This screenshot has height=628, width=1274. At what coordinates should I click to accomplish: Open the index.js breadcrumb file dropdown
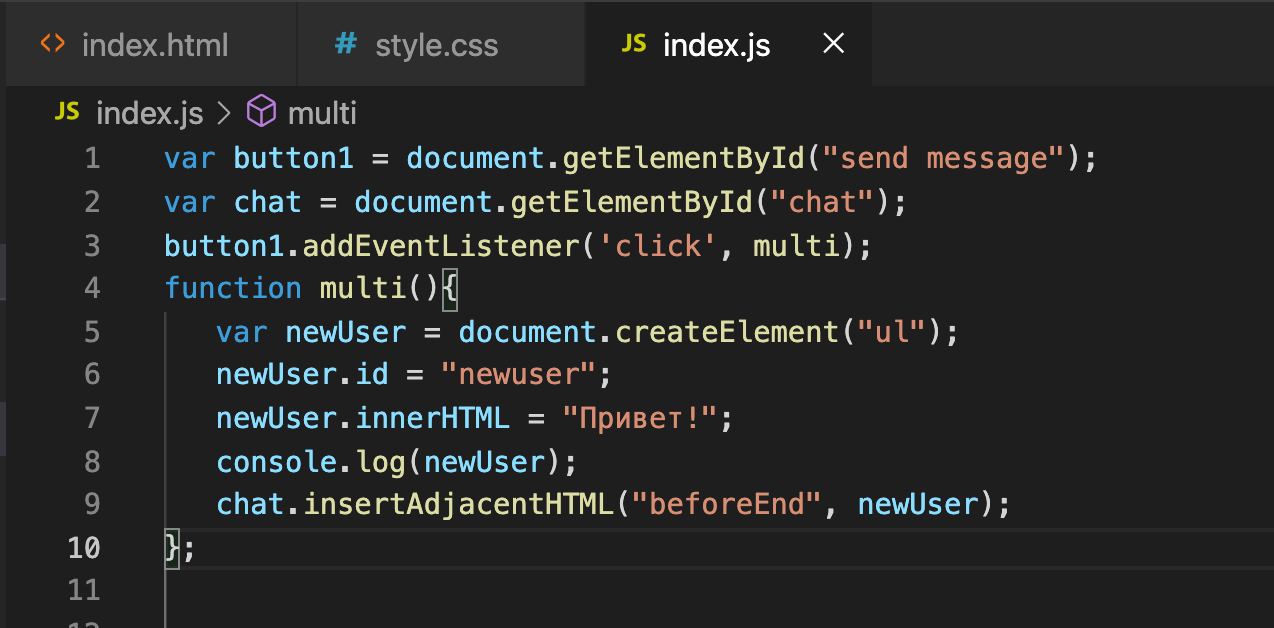149,113
